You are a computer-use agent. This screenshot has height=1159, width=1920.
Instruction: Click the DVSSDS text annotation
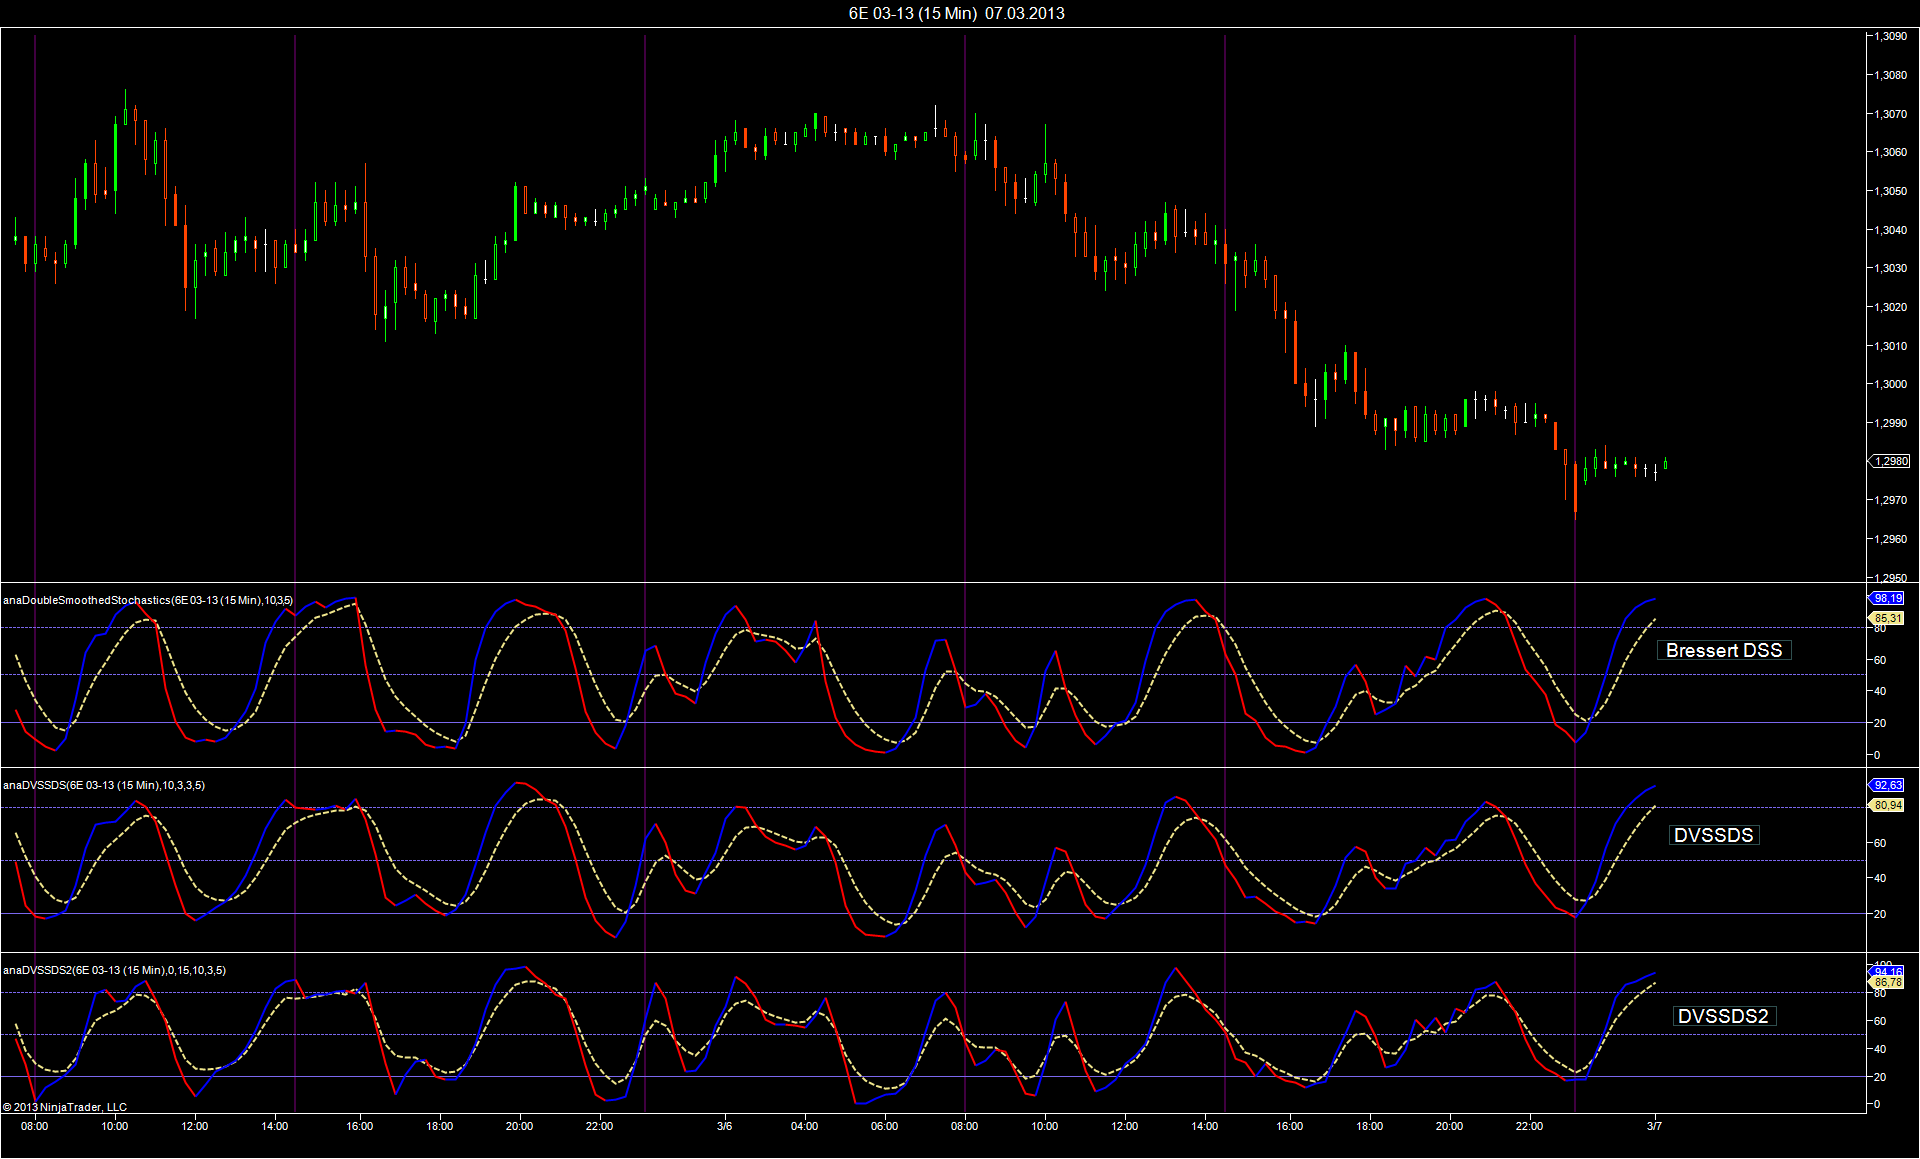1714,835
